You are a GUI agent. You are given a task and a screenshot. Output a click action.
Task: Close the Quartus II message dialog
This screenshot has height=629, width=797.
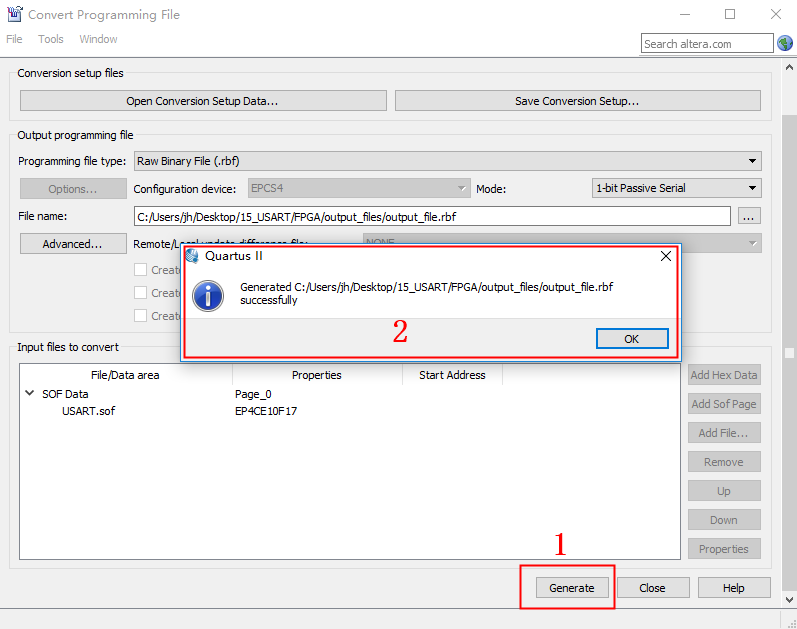(666, 256)
